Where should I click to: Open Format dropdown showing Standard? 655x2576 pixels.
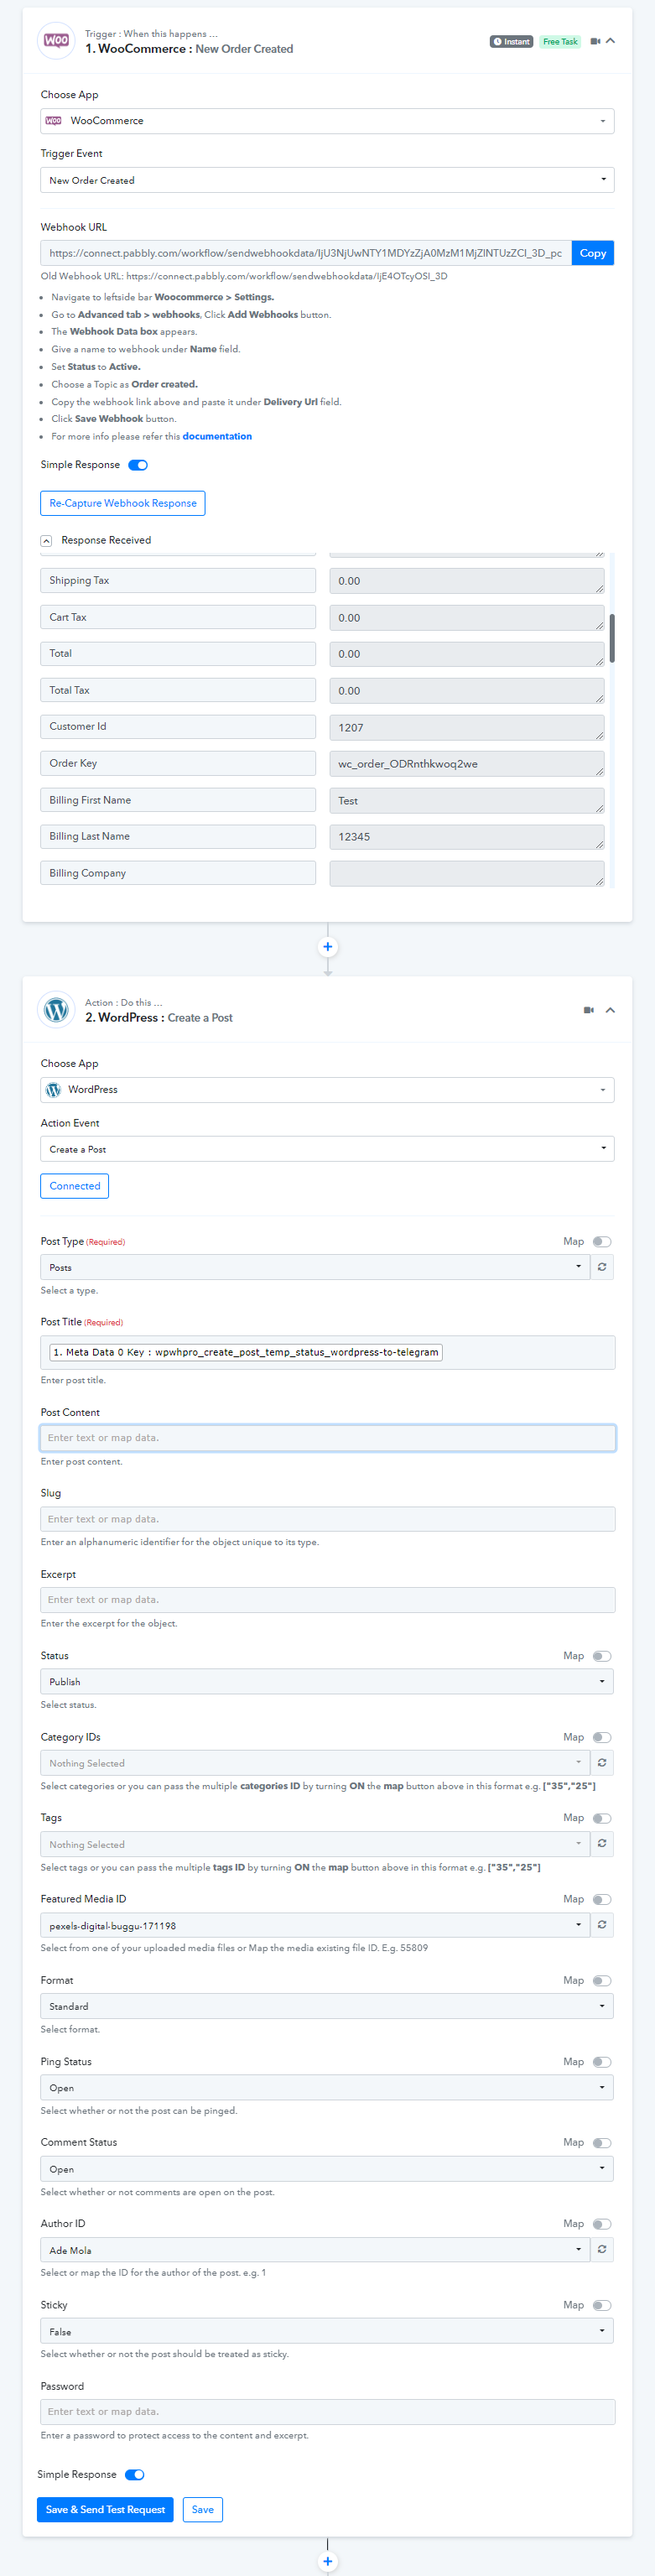tap(327, 2006)
